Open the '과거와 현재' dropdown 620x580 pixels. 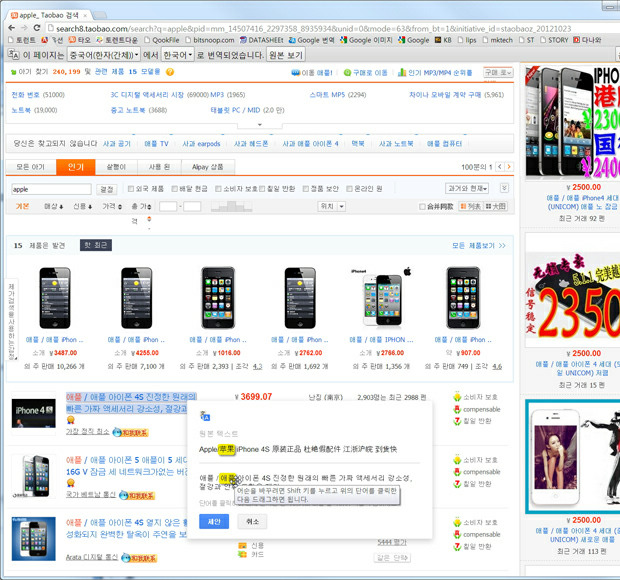(x=467, y=188)
